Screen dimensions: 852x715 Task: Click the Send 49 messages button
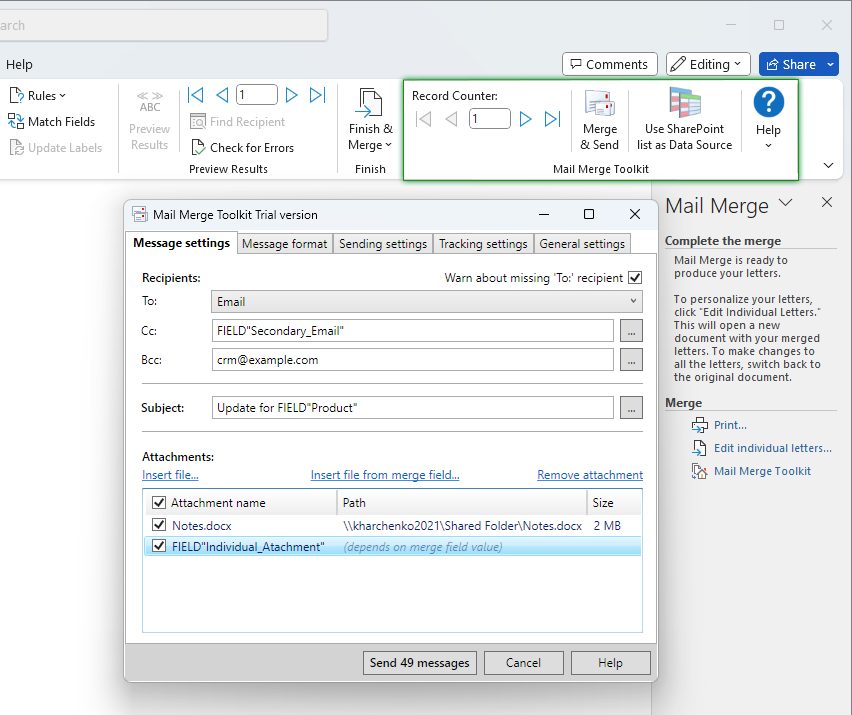coord(419,663)
